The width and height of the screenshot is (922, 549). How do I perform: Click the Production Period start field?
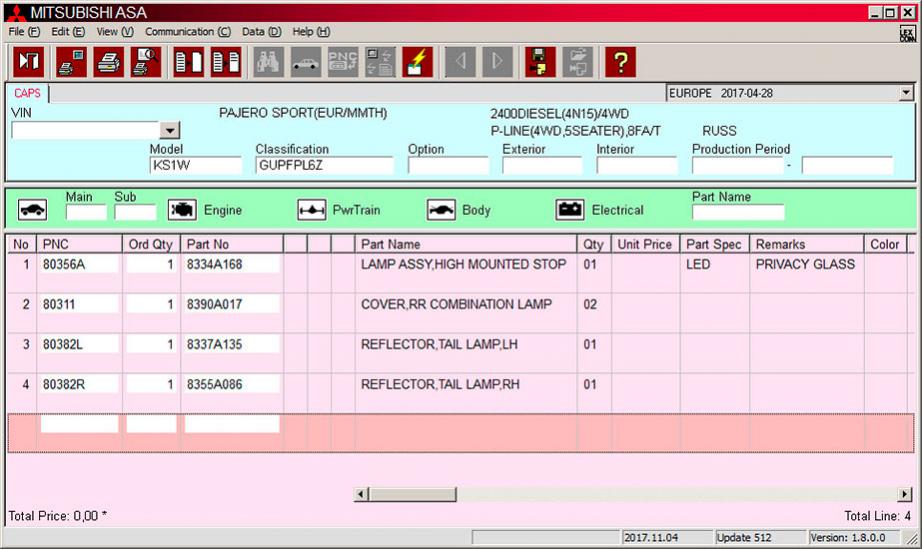738,165
